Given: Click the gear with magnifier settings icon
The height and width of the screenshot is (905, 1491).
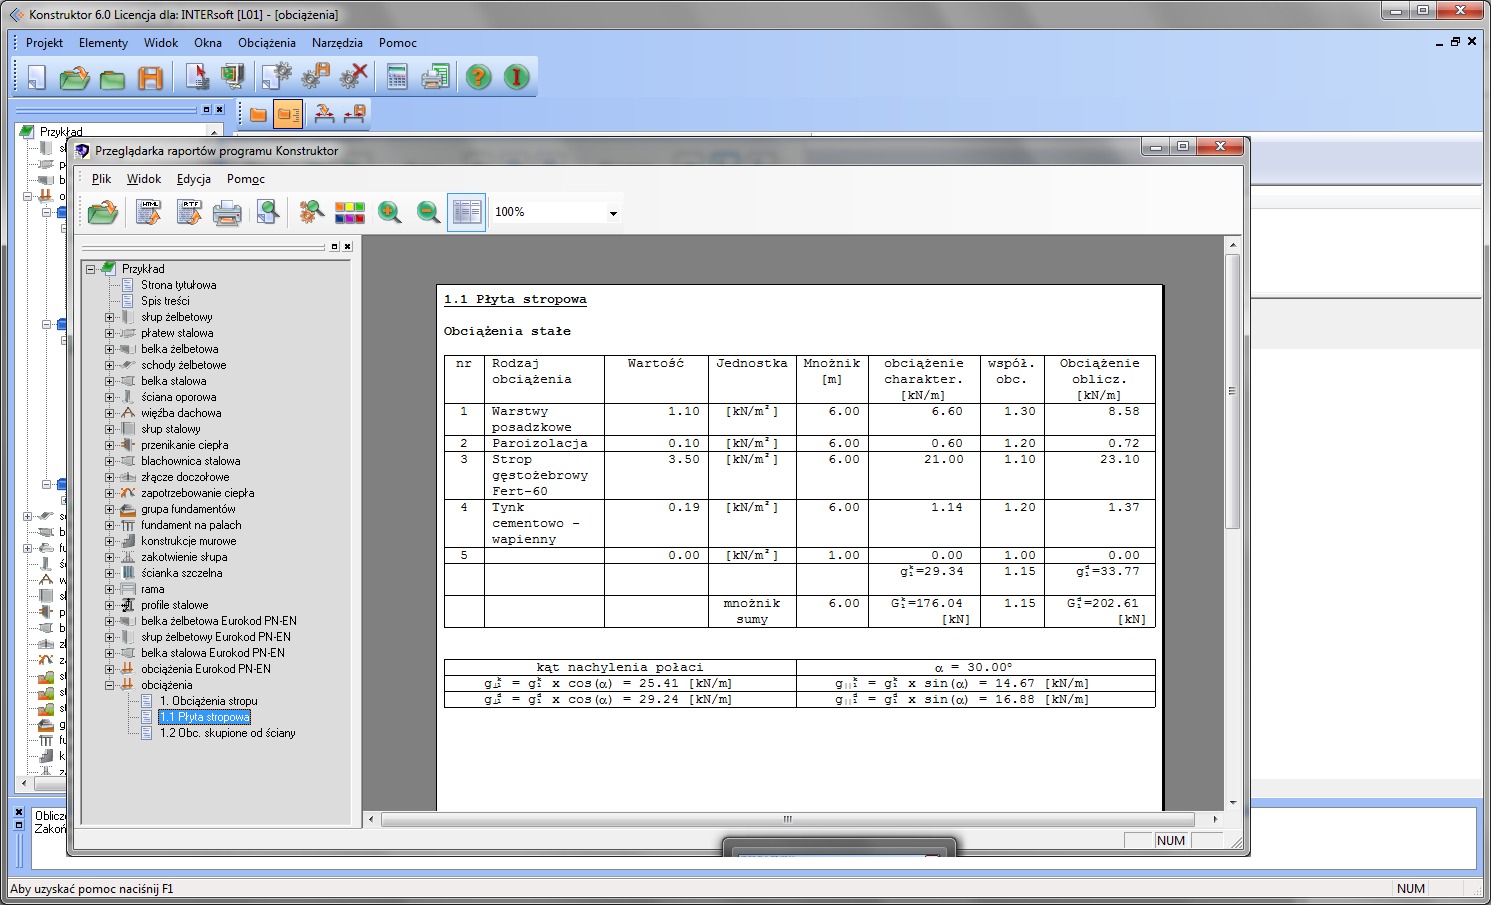Looking at the screenshot, I should click(x=311, y=212).
